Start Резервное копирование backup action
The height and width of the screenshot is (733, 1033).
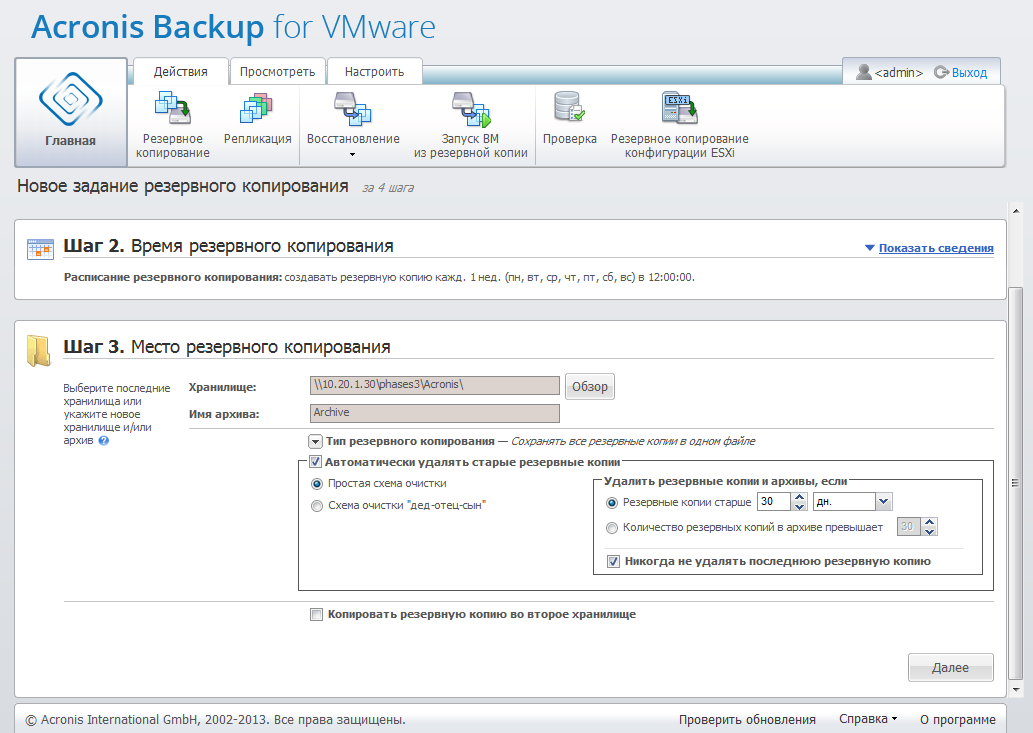(x=173, y=125)
